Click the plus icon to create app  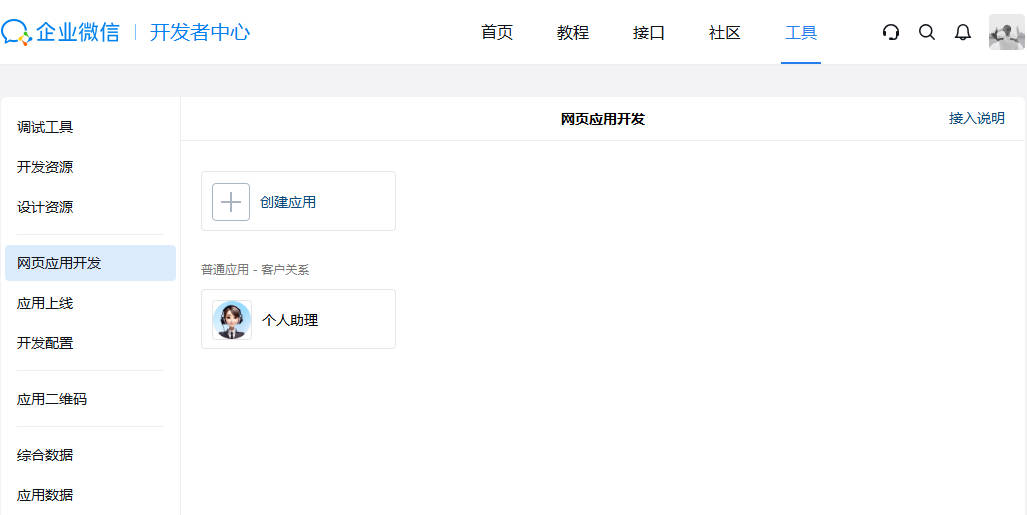tap(231, 201)
